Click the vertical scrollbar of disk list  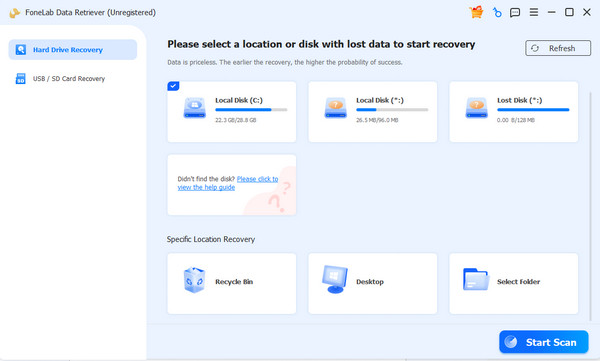590,207
